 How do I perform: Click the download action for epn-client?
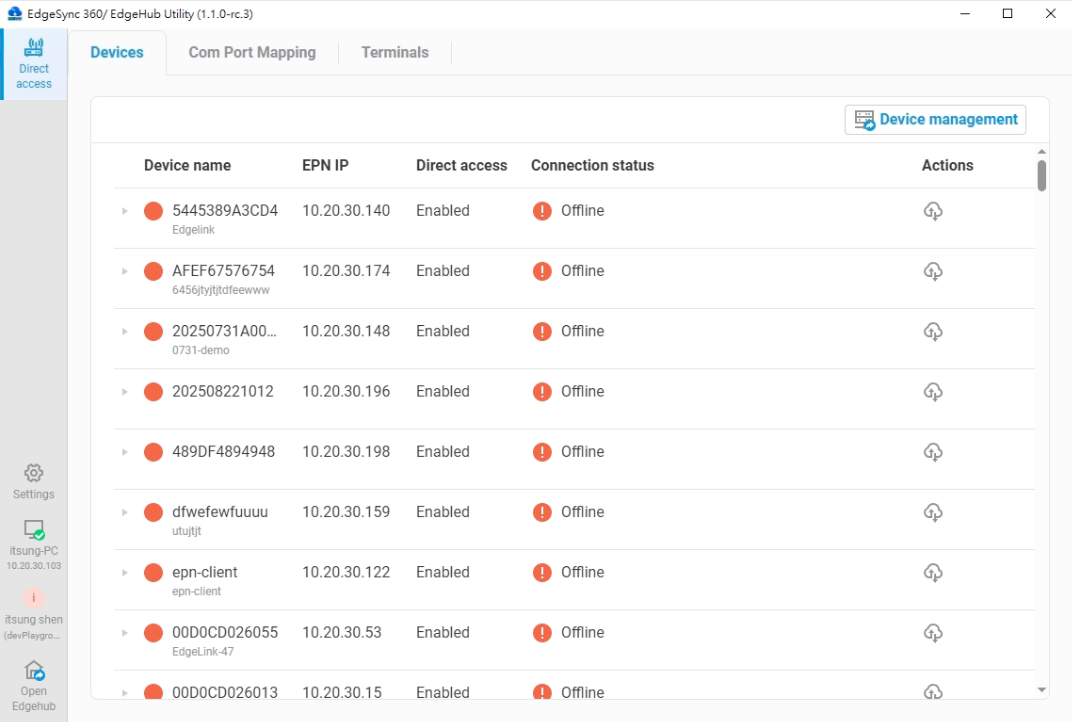point(933,572)
